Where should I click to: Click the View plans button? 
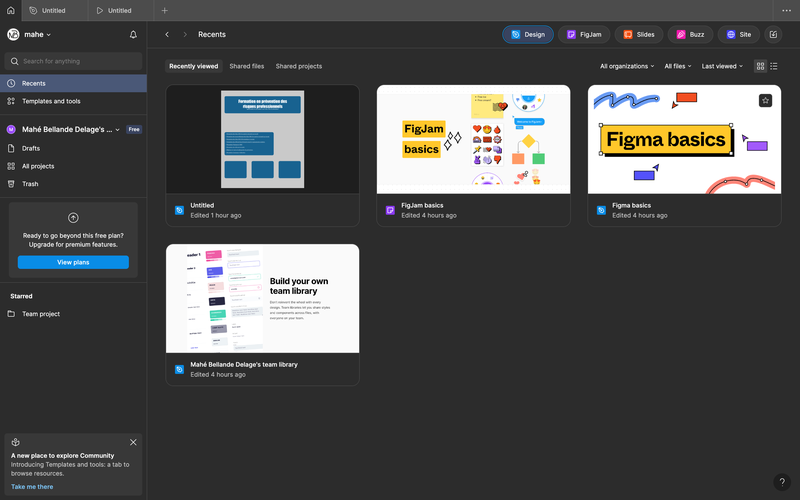point(73,262)
